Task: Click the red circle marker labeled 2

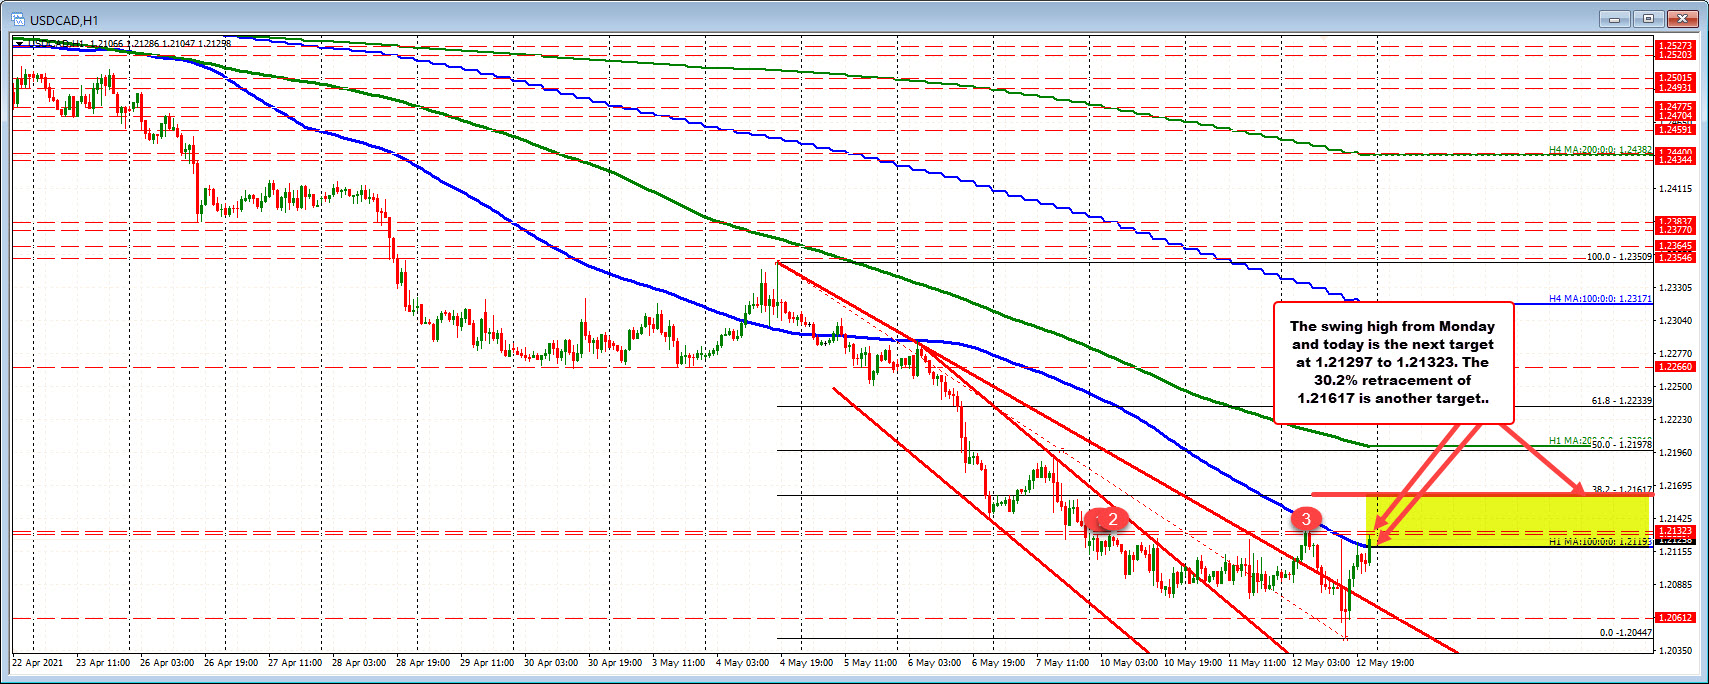Action: tap(1112, 519)
